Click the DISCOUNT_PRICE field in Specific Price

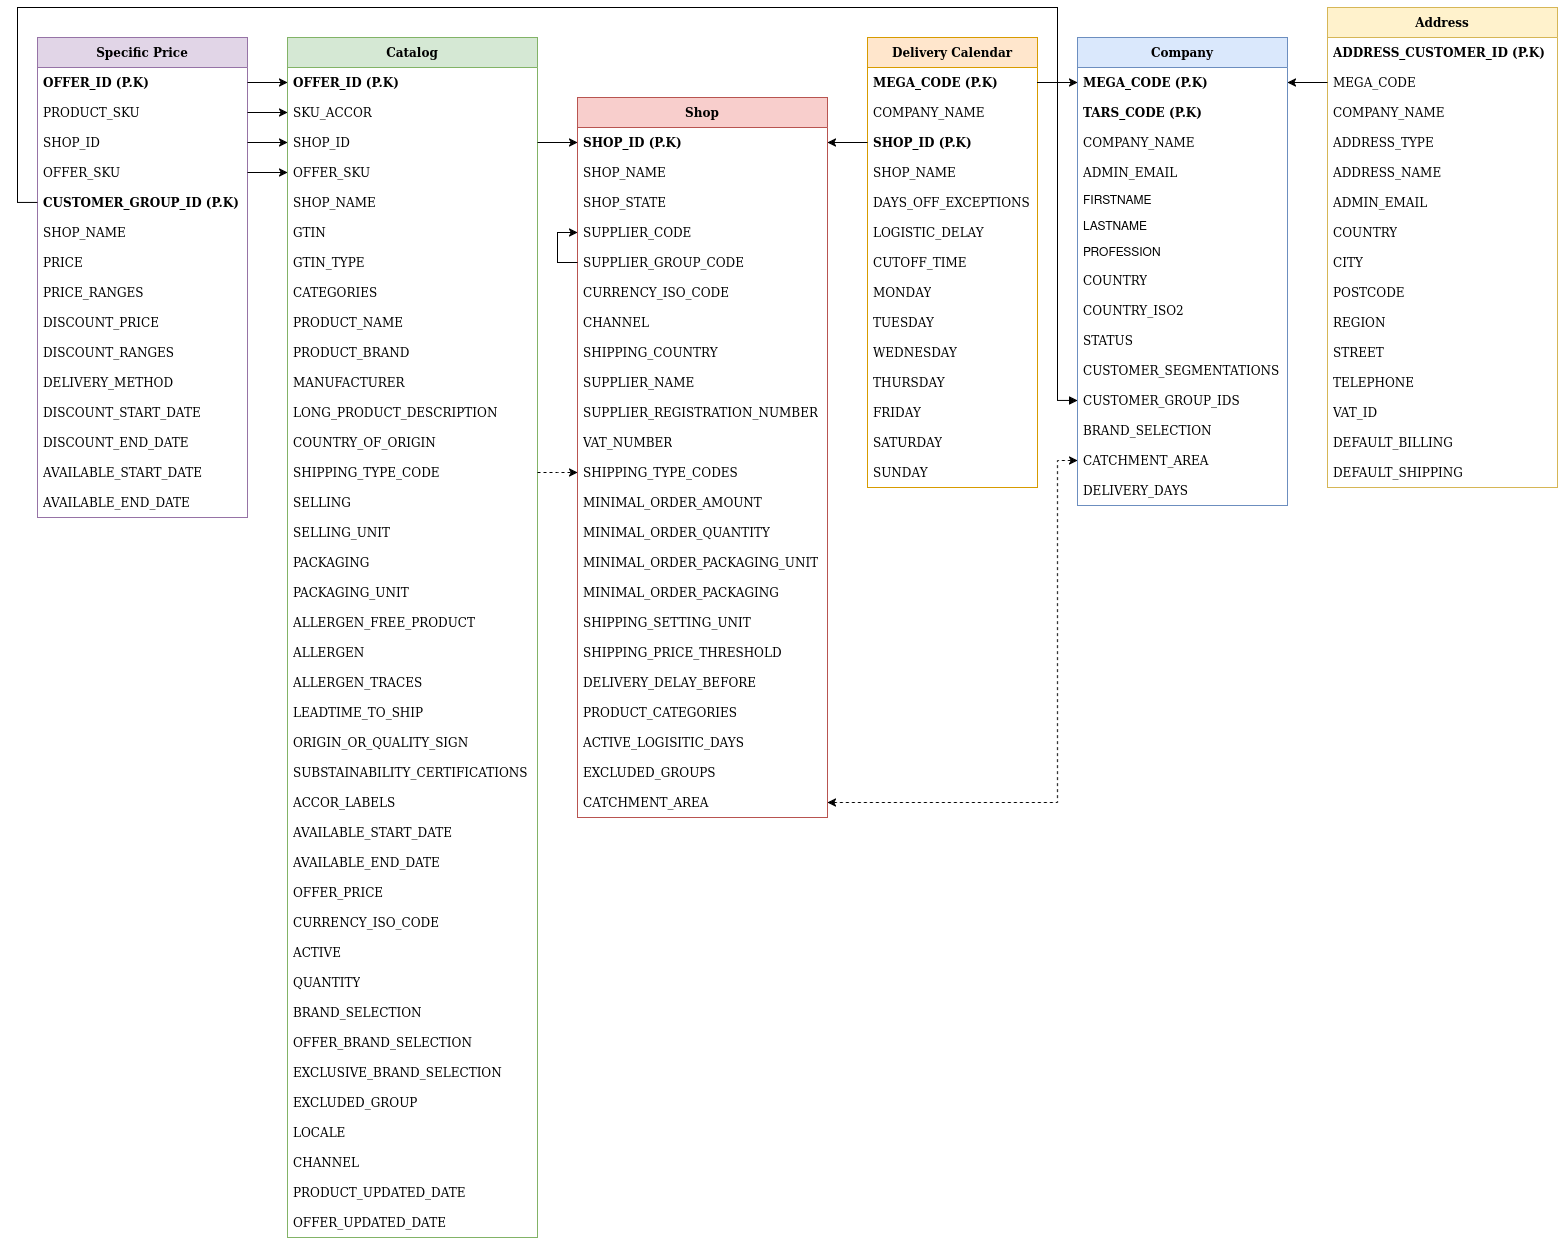pyautogui.click(x=101, y=322)
